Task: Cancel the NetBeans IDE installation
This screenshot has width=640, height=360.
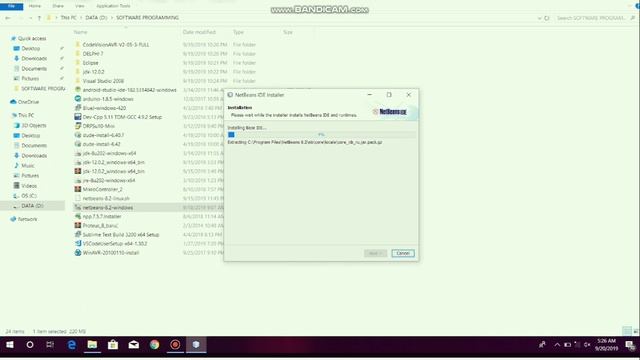Action: tap(403, 253)
